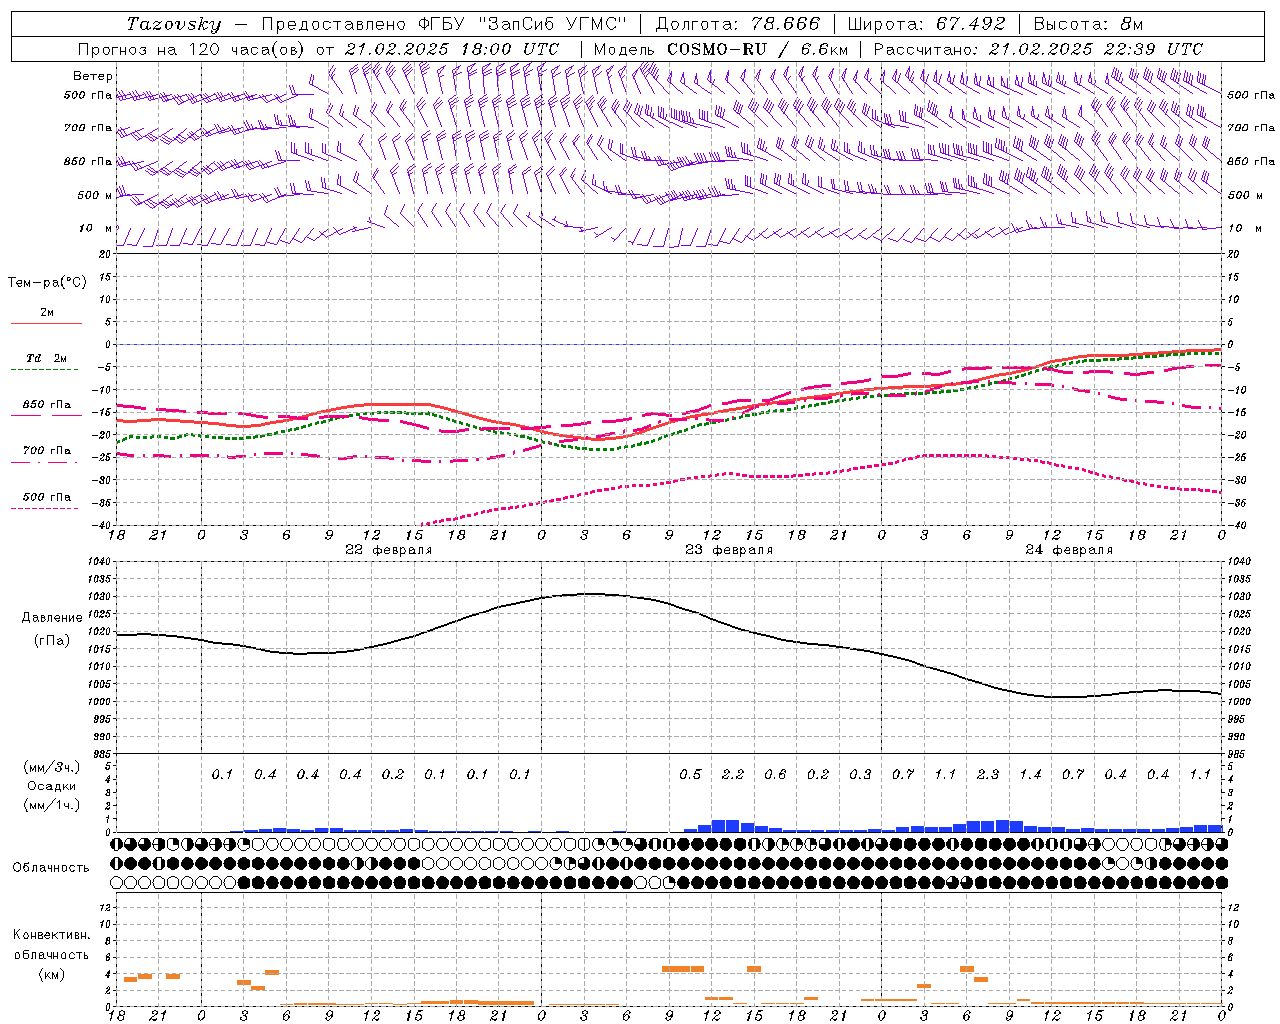The image size is (1280, 1024).
Task: Click the Td 2м dew point legend entry
Action: click(x=46, y=358)
